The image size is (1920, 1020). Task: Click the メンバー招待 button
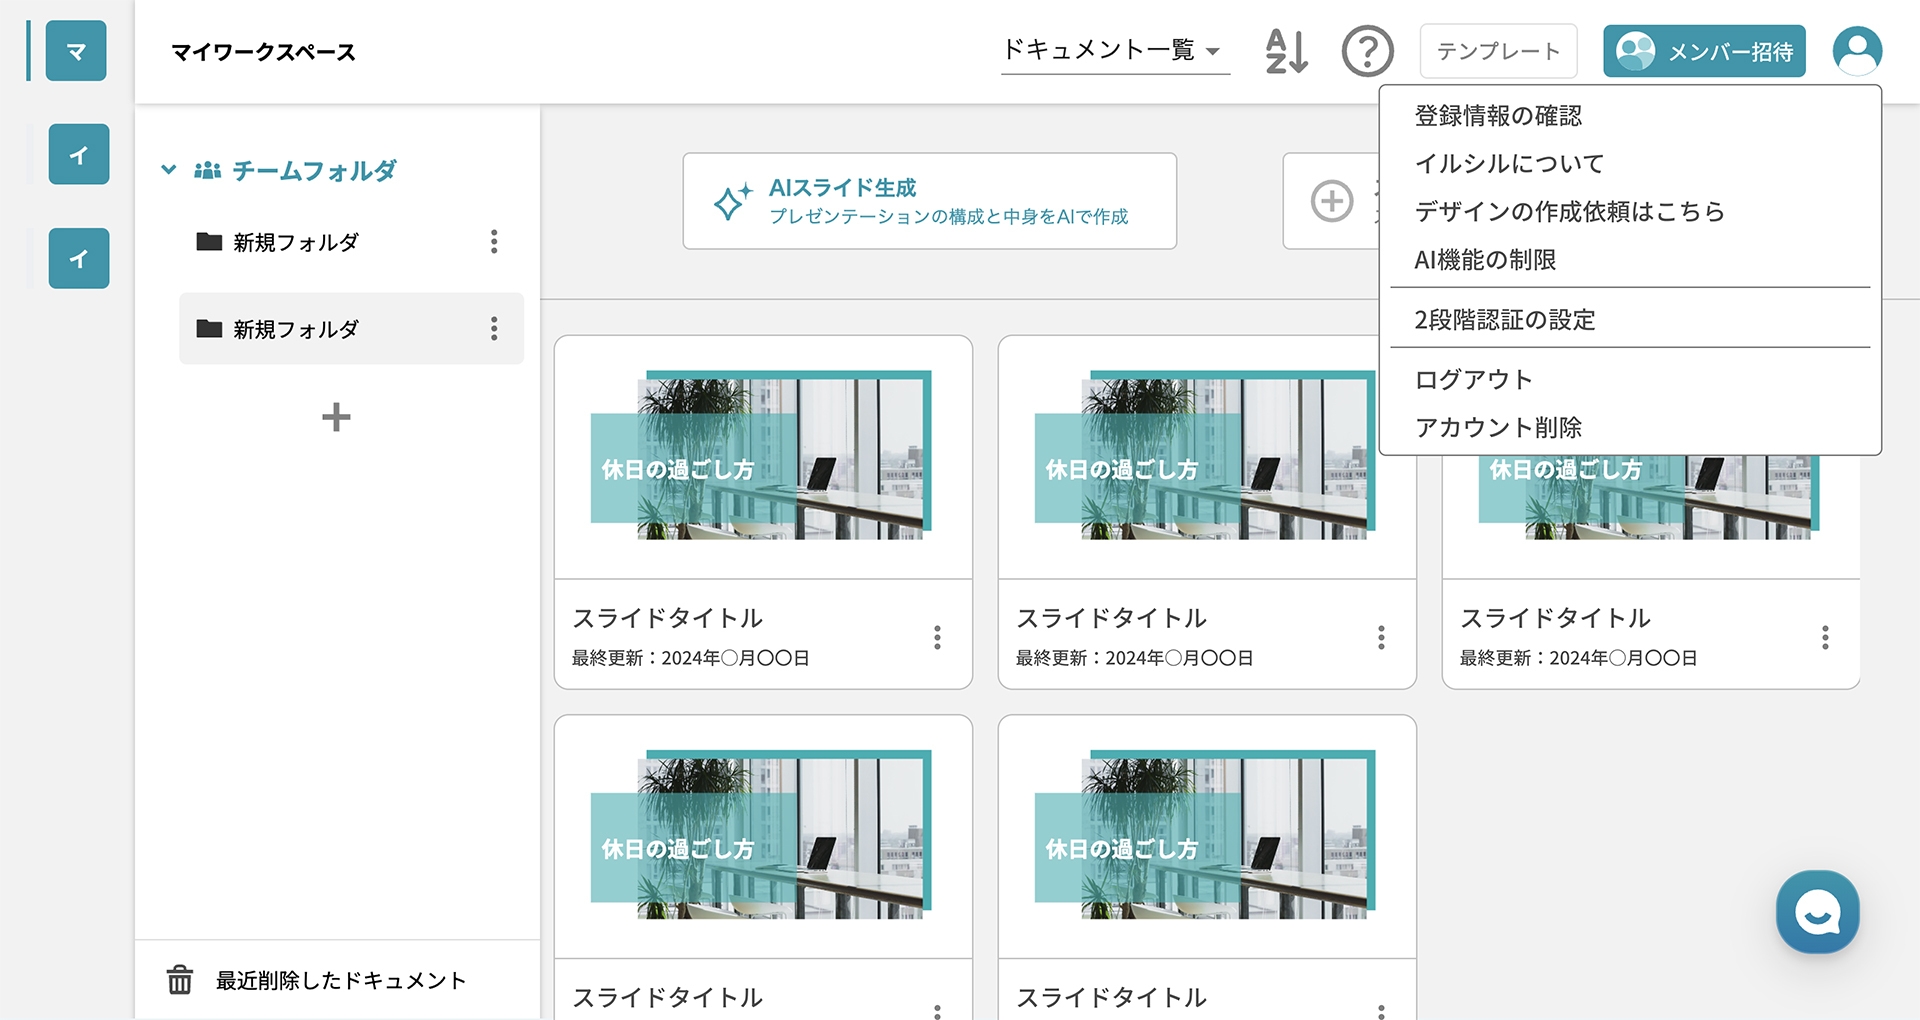[x=1704, y=51]
